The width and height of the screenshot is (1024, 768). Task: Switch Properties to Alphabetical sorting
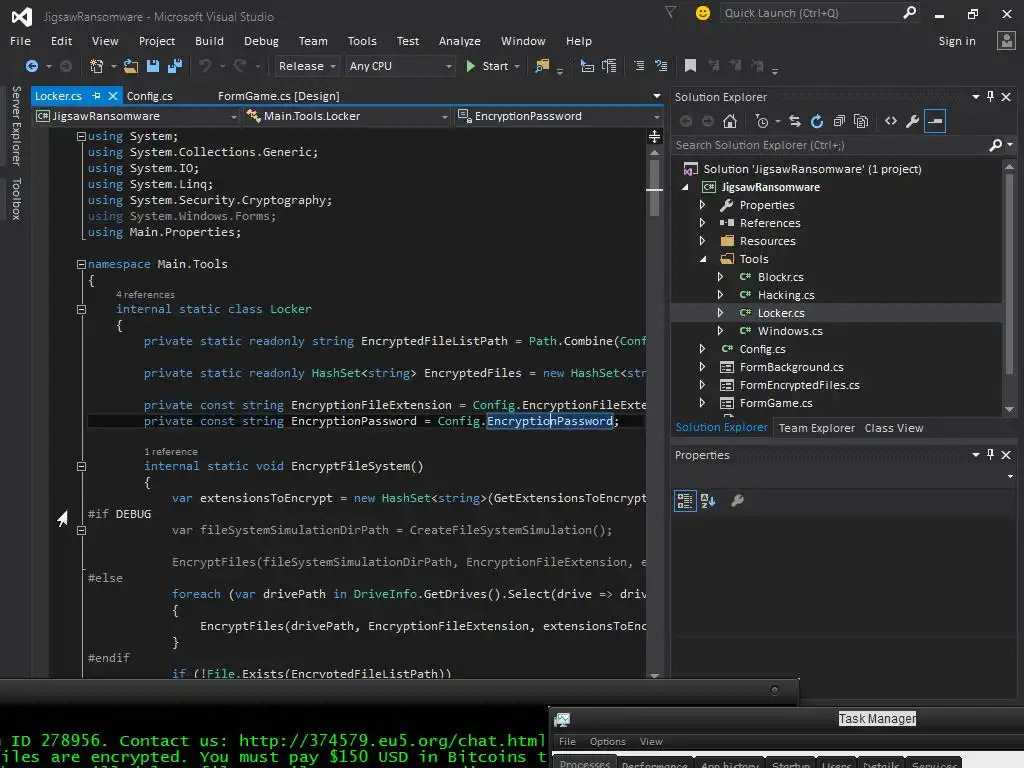click(708, 501)
